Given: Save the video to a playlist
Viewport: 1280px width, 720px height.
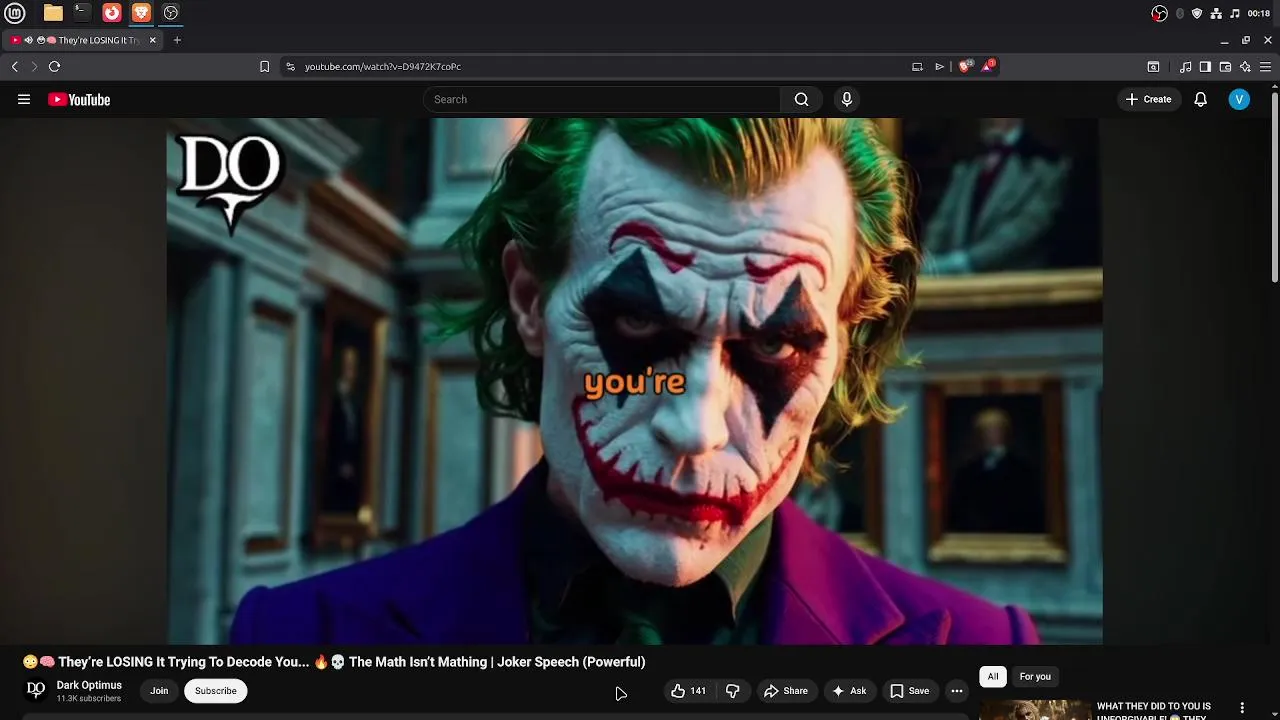Looking at the screenshot, I should pos(910,691).
